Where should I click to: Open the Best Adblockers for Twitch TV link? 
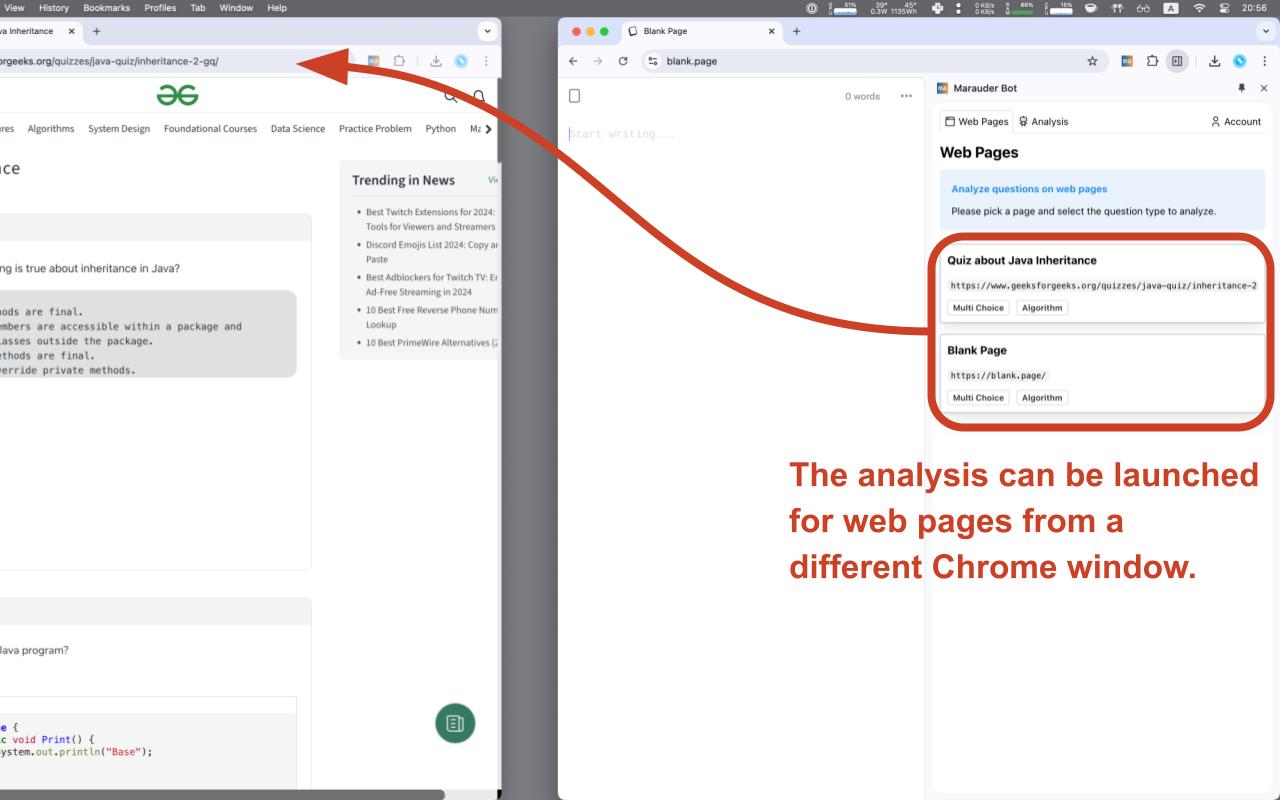432,285
